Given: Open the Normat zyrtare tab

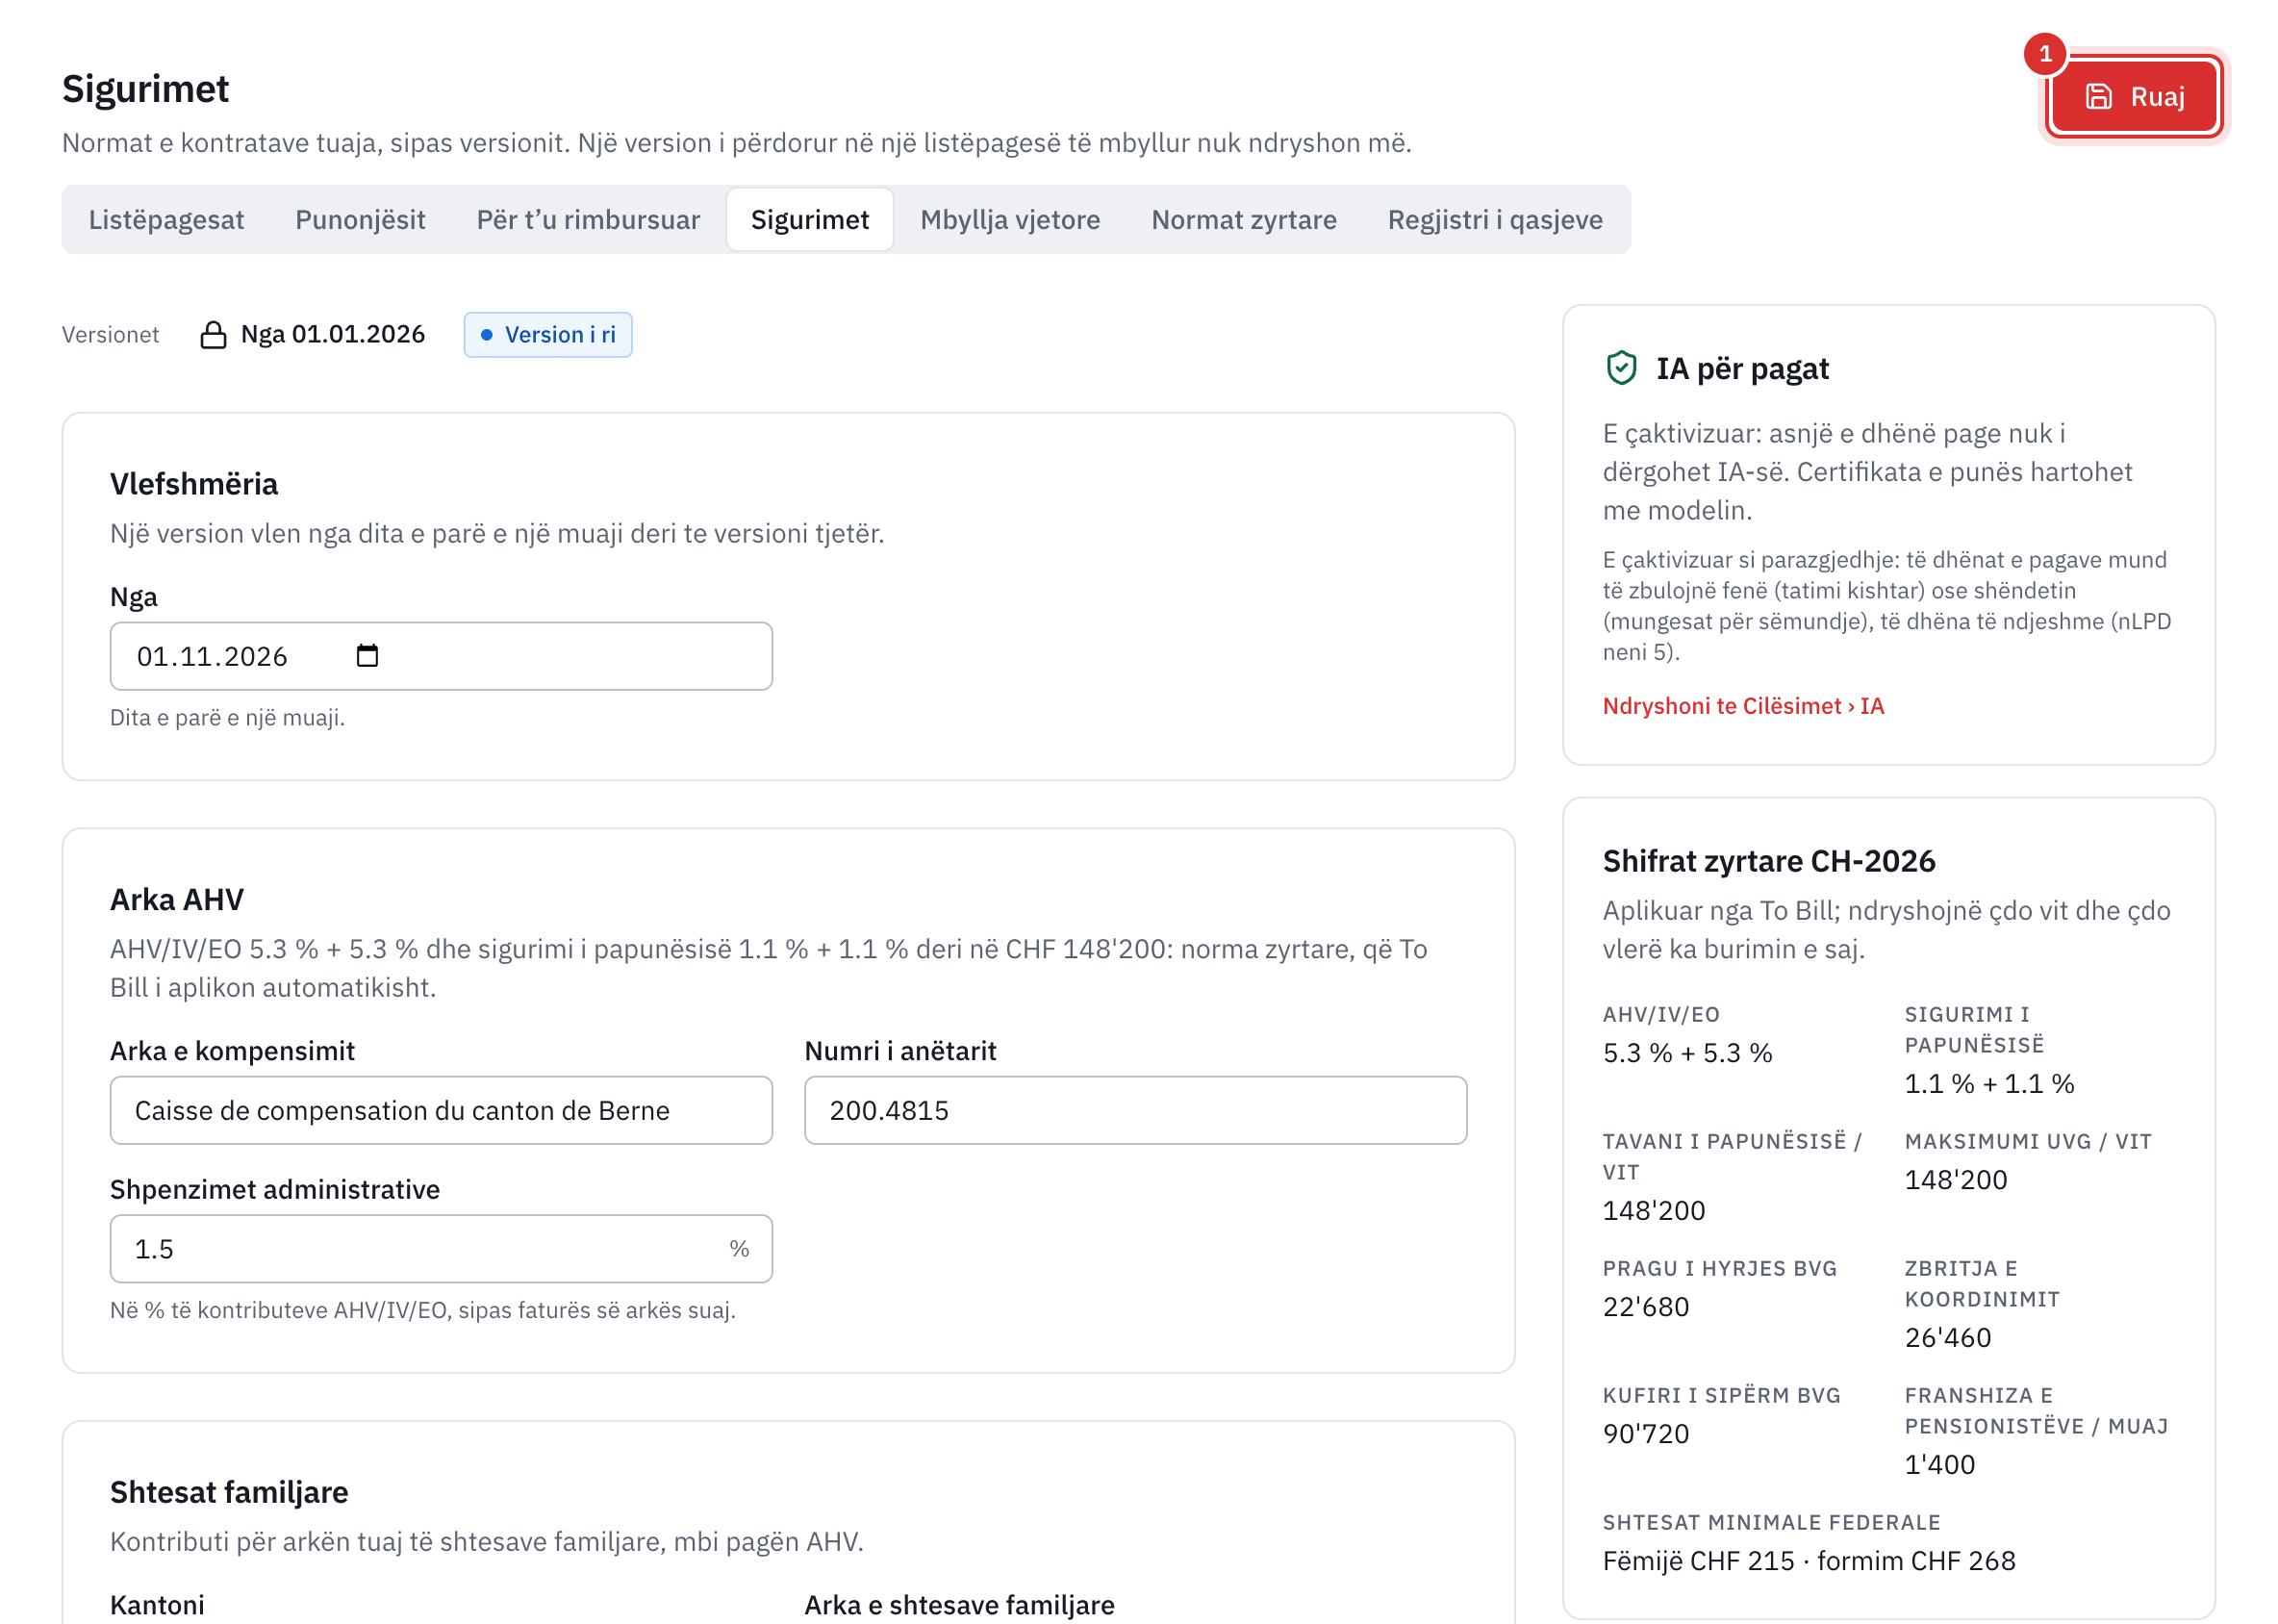Looking at the screenshot, I should point(1243,219).
